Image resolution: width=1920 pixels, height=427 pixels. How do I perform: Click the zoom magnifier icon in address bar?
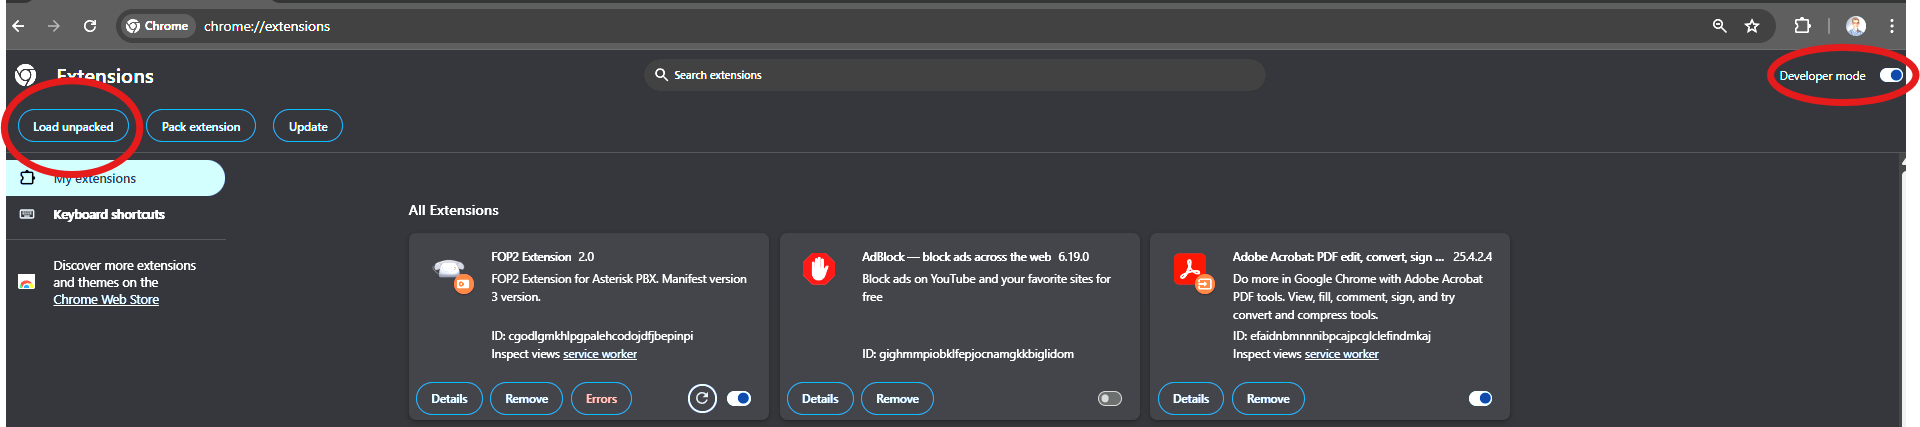1719,26
